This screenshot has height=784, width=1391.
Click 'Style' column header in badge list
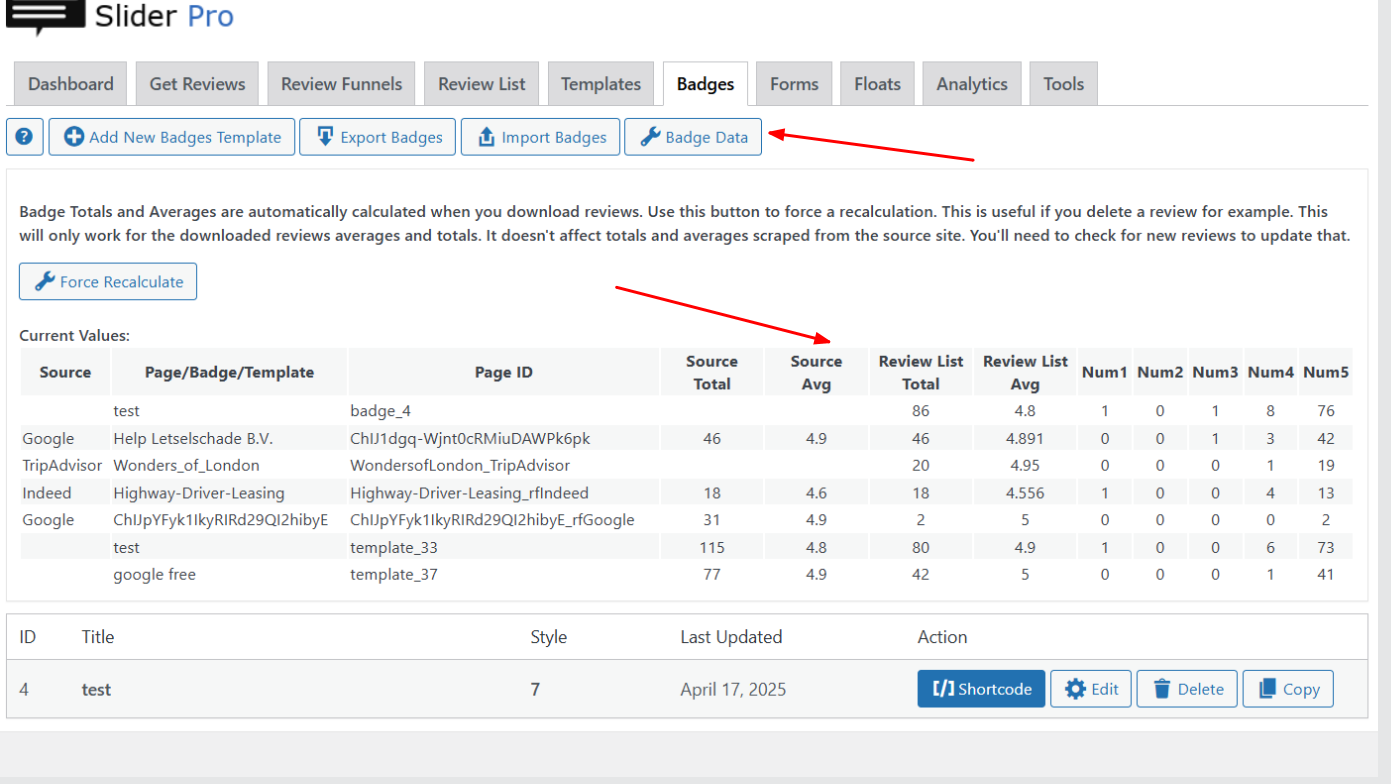[x=549, y=637]
